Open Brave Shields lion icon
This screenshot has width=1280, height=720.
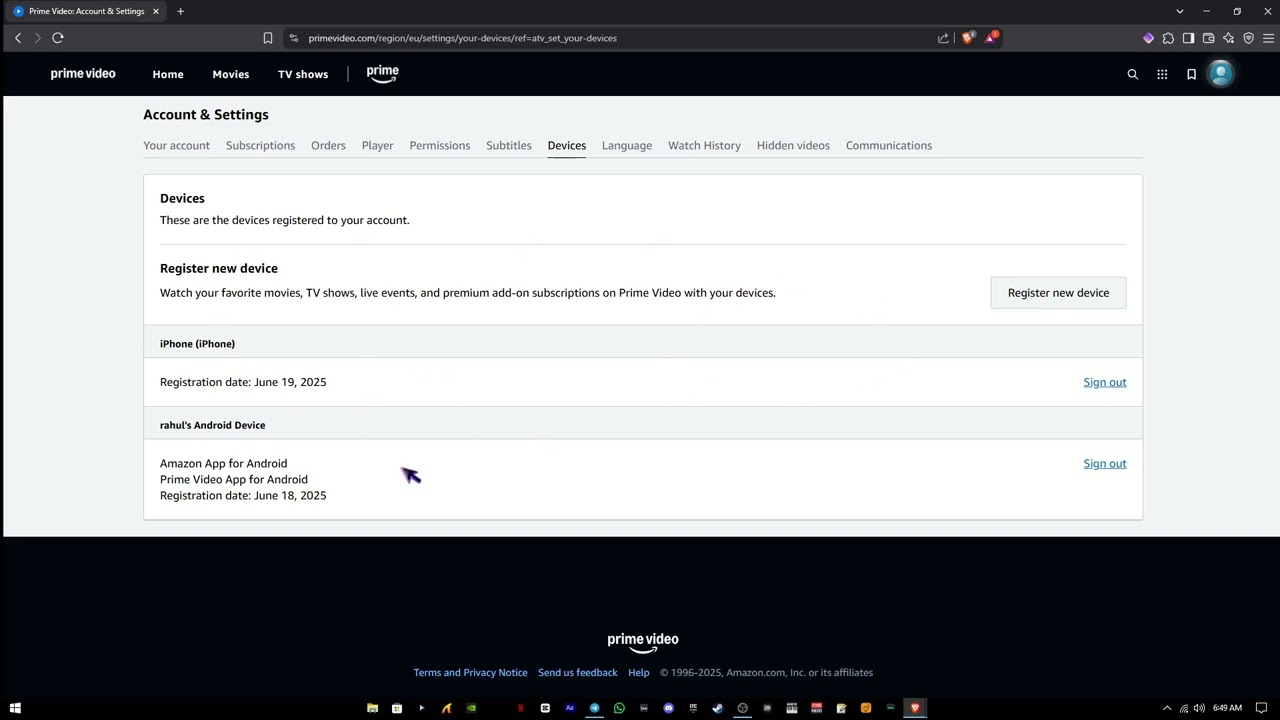(967, 38)
